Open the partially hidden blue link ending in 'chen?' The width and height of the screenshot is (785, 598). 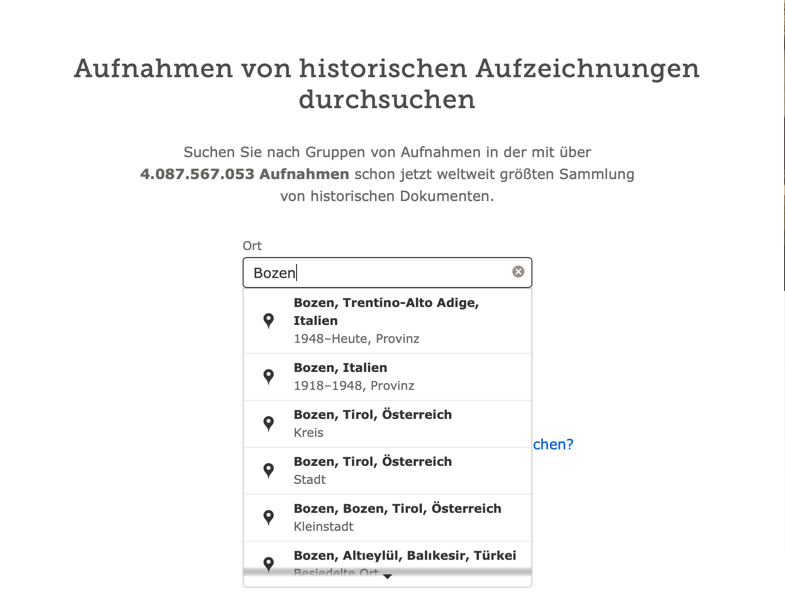tap(553, 444)
